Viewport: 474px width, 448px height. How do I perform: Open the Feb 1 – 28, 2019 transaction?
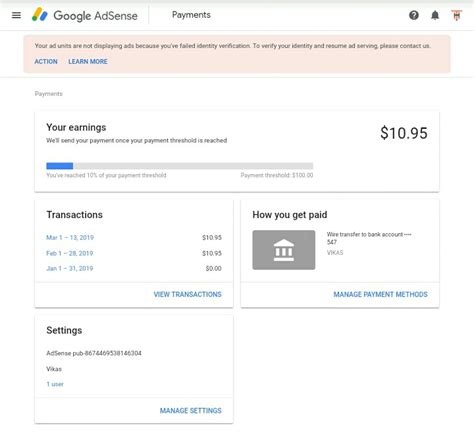click(70, 253)
